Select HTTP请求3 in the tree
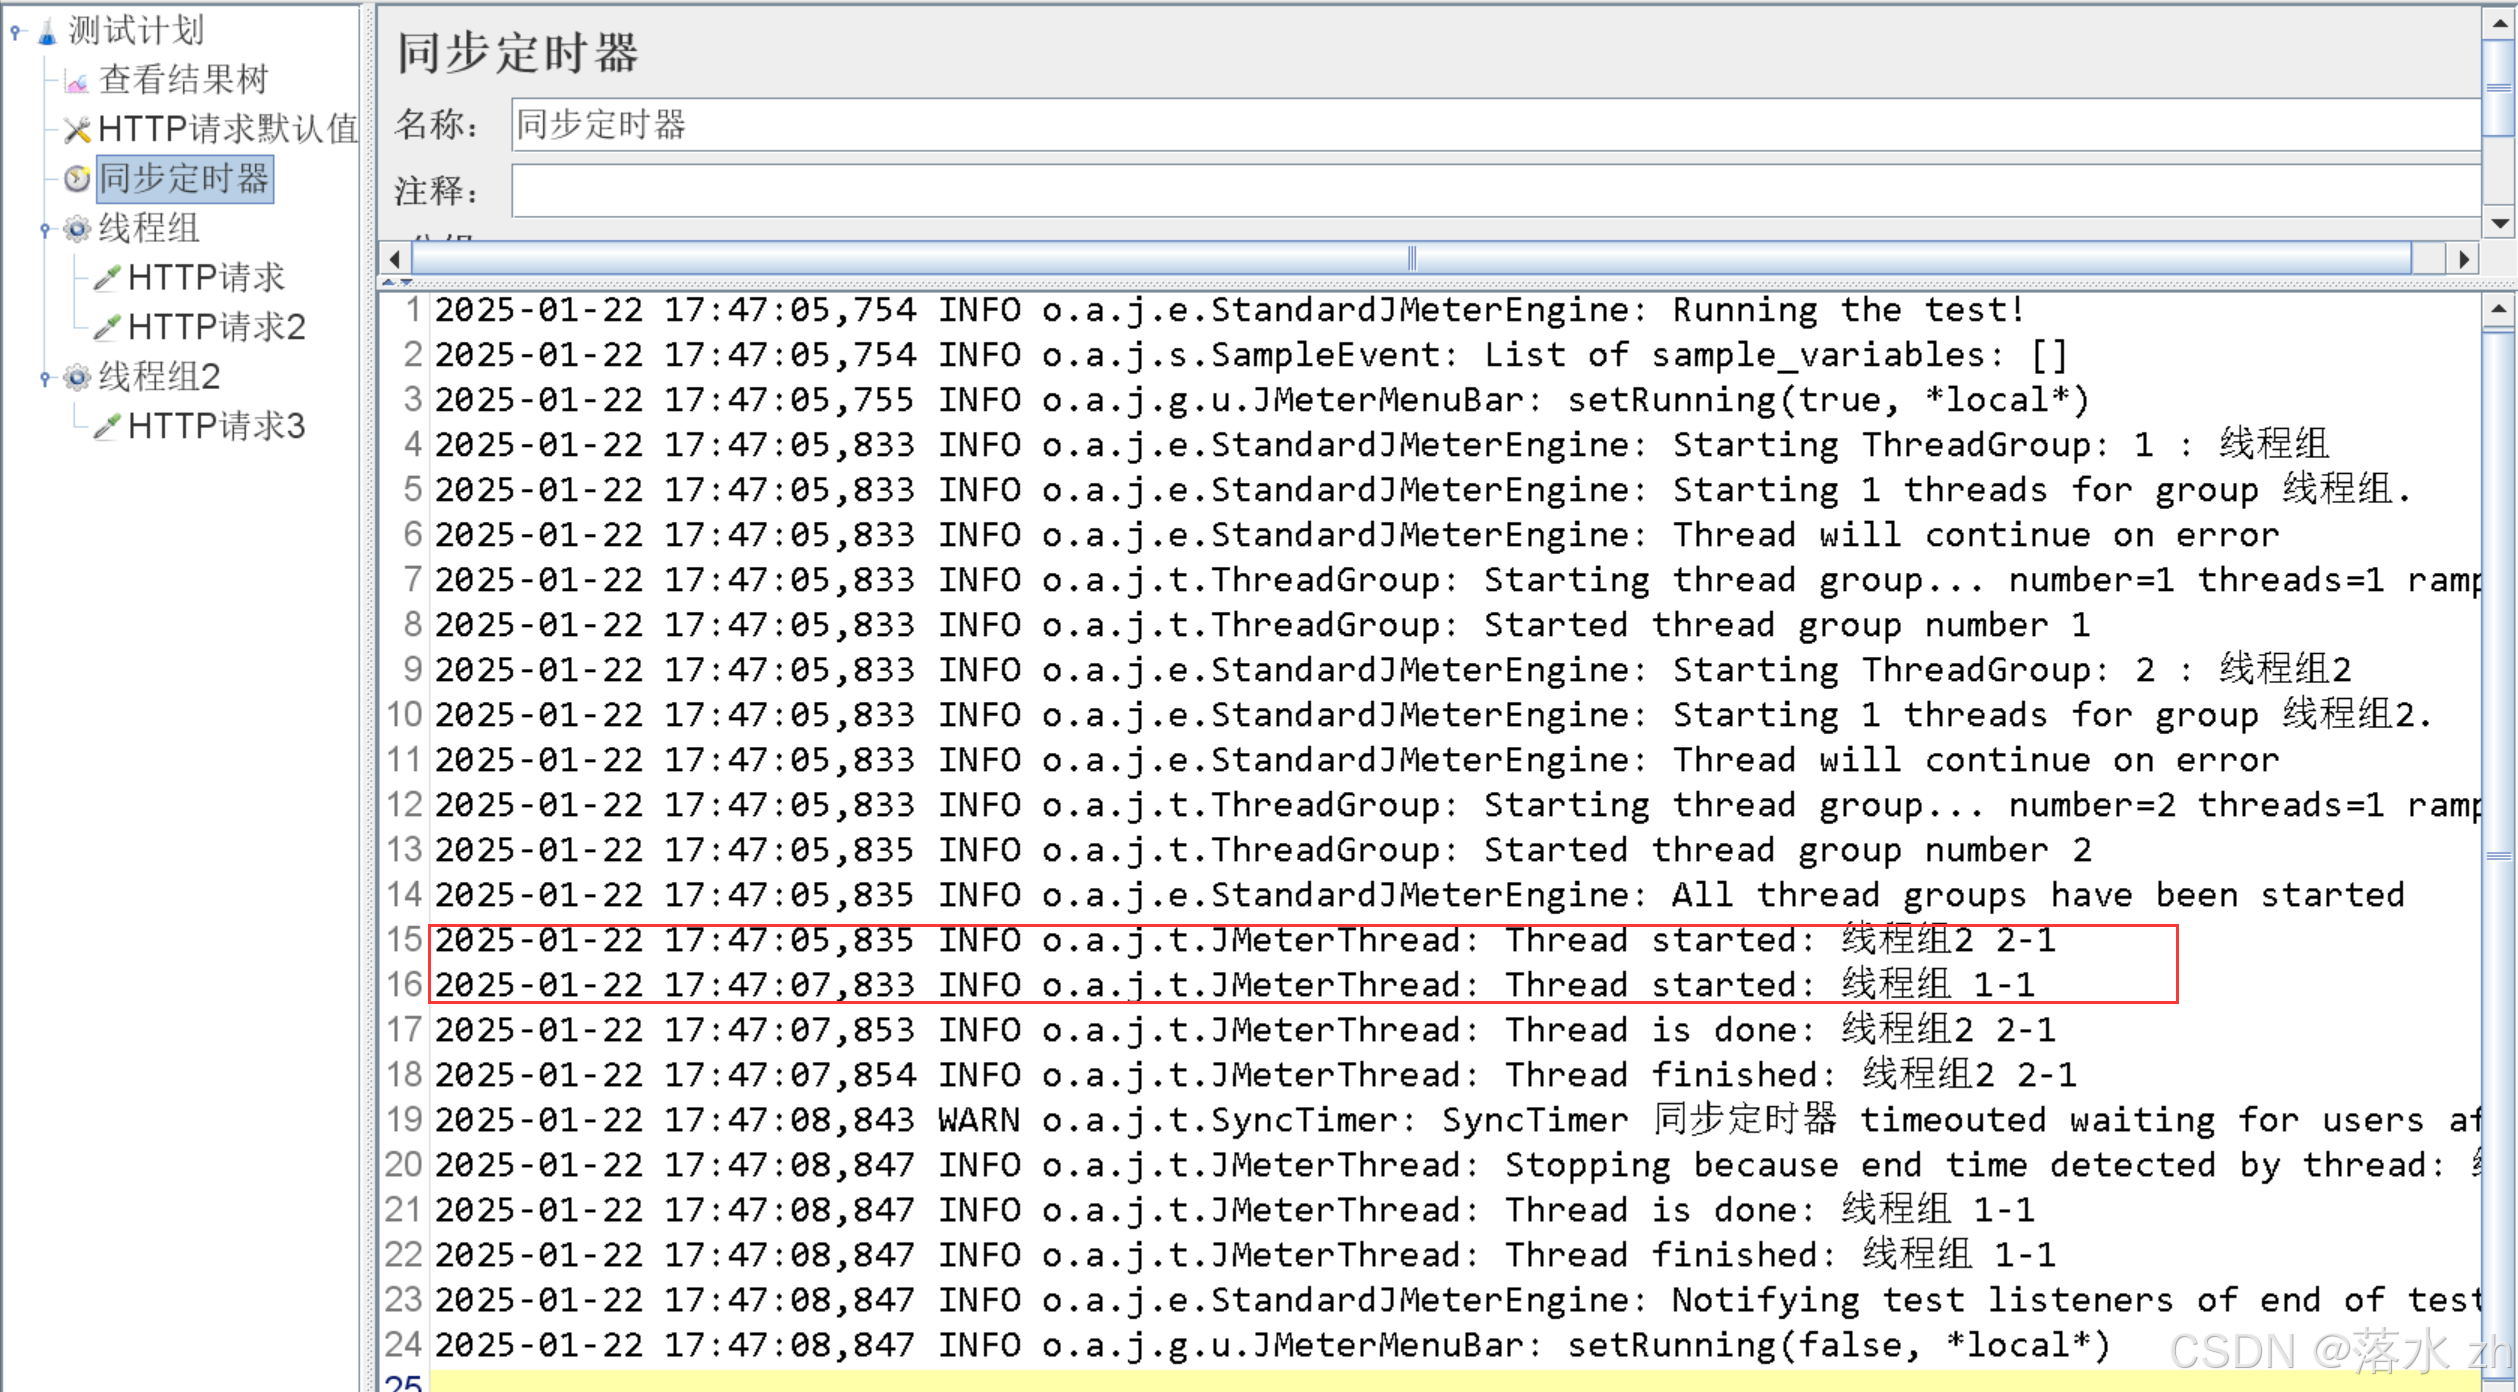Image resolution: width=2518 pixels, height=1392 pixels. 217,426
